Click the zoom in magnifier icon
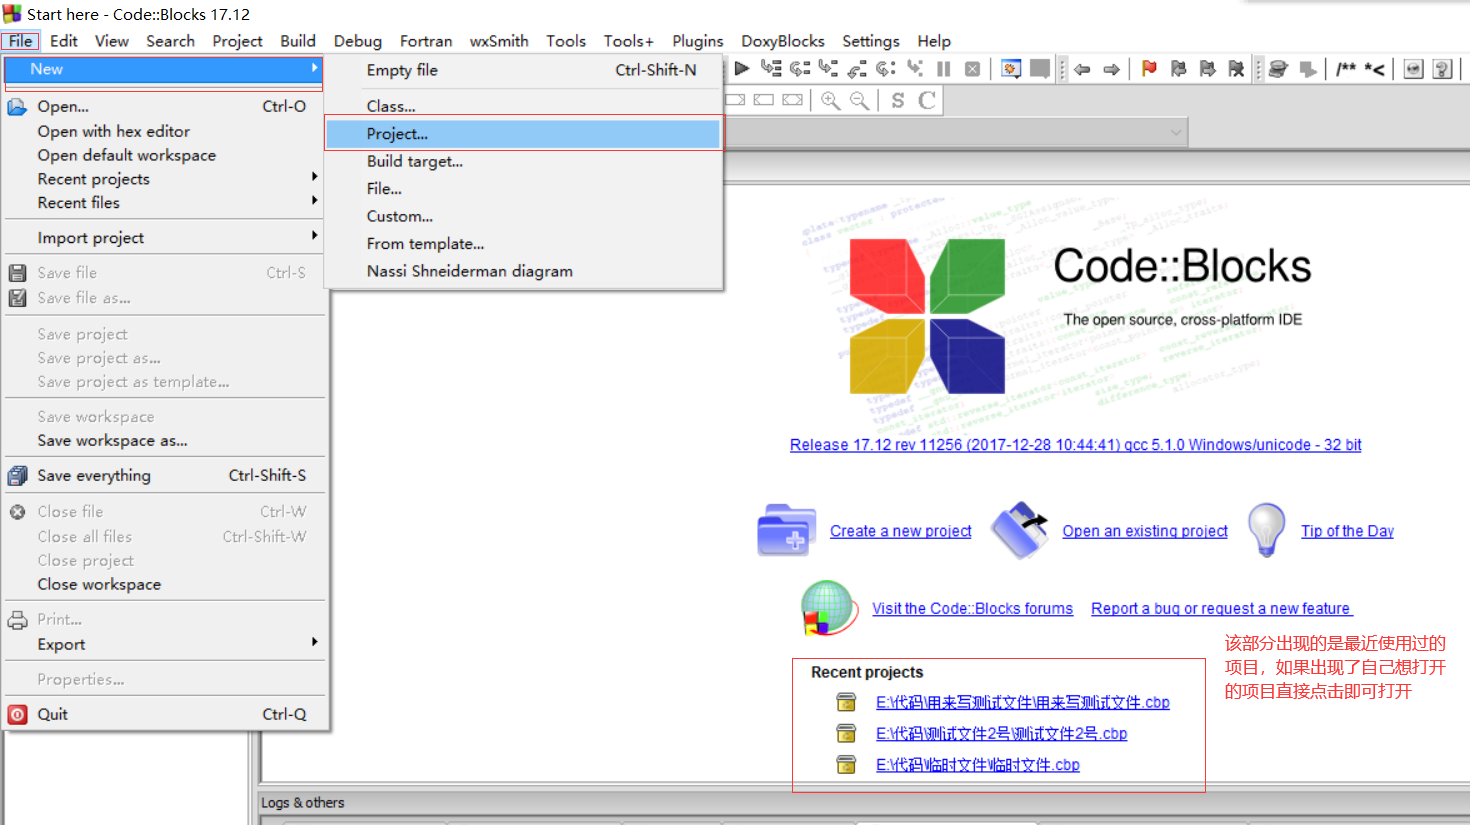 click(x=830, y=100)
